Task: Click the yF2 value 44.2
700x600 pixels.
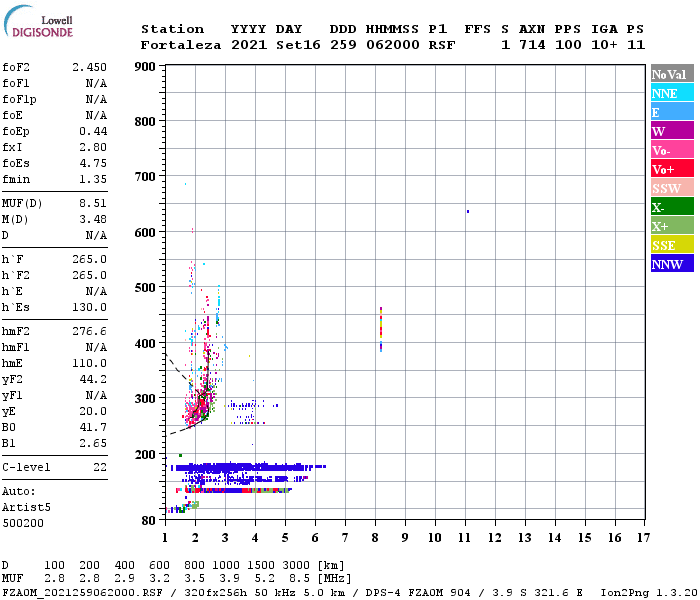Action: point(93,379)
